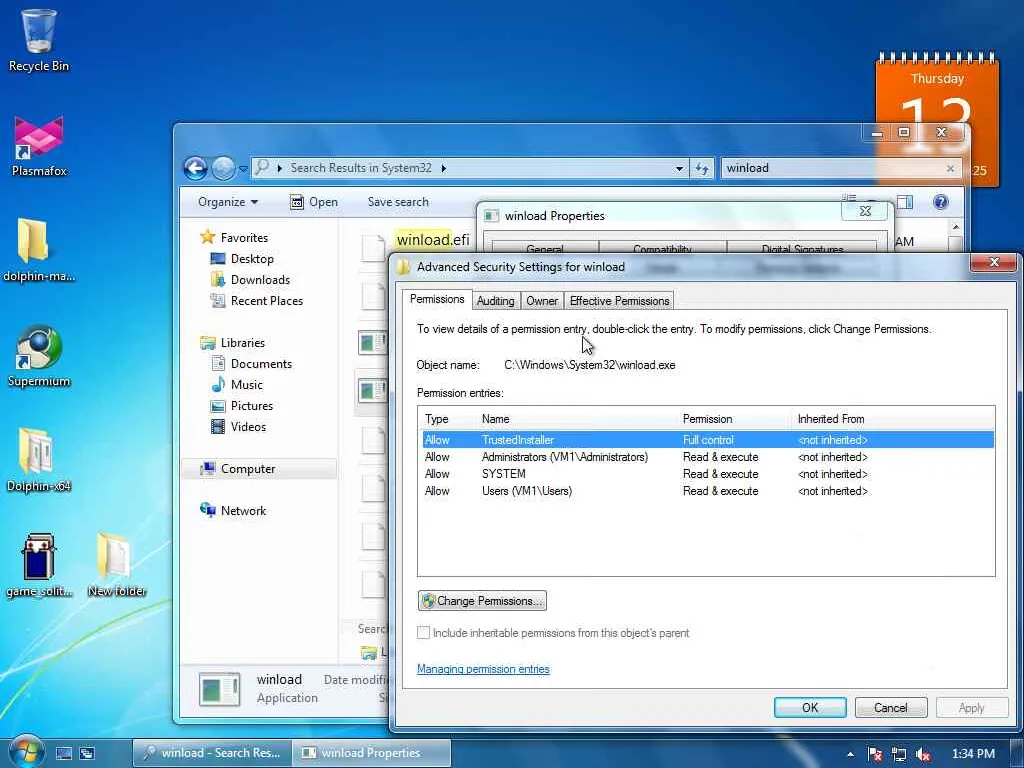Click the Apply button
The height and width of the screenshot is (768, 1024).
tap(971, 707)
